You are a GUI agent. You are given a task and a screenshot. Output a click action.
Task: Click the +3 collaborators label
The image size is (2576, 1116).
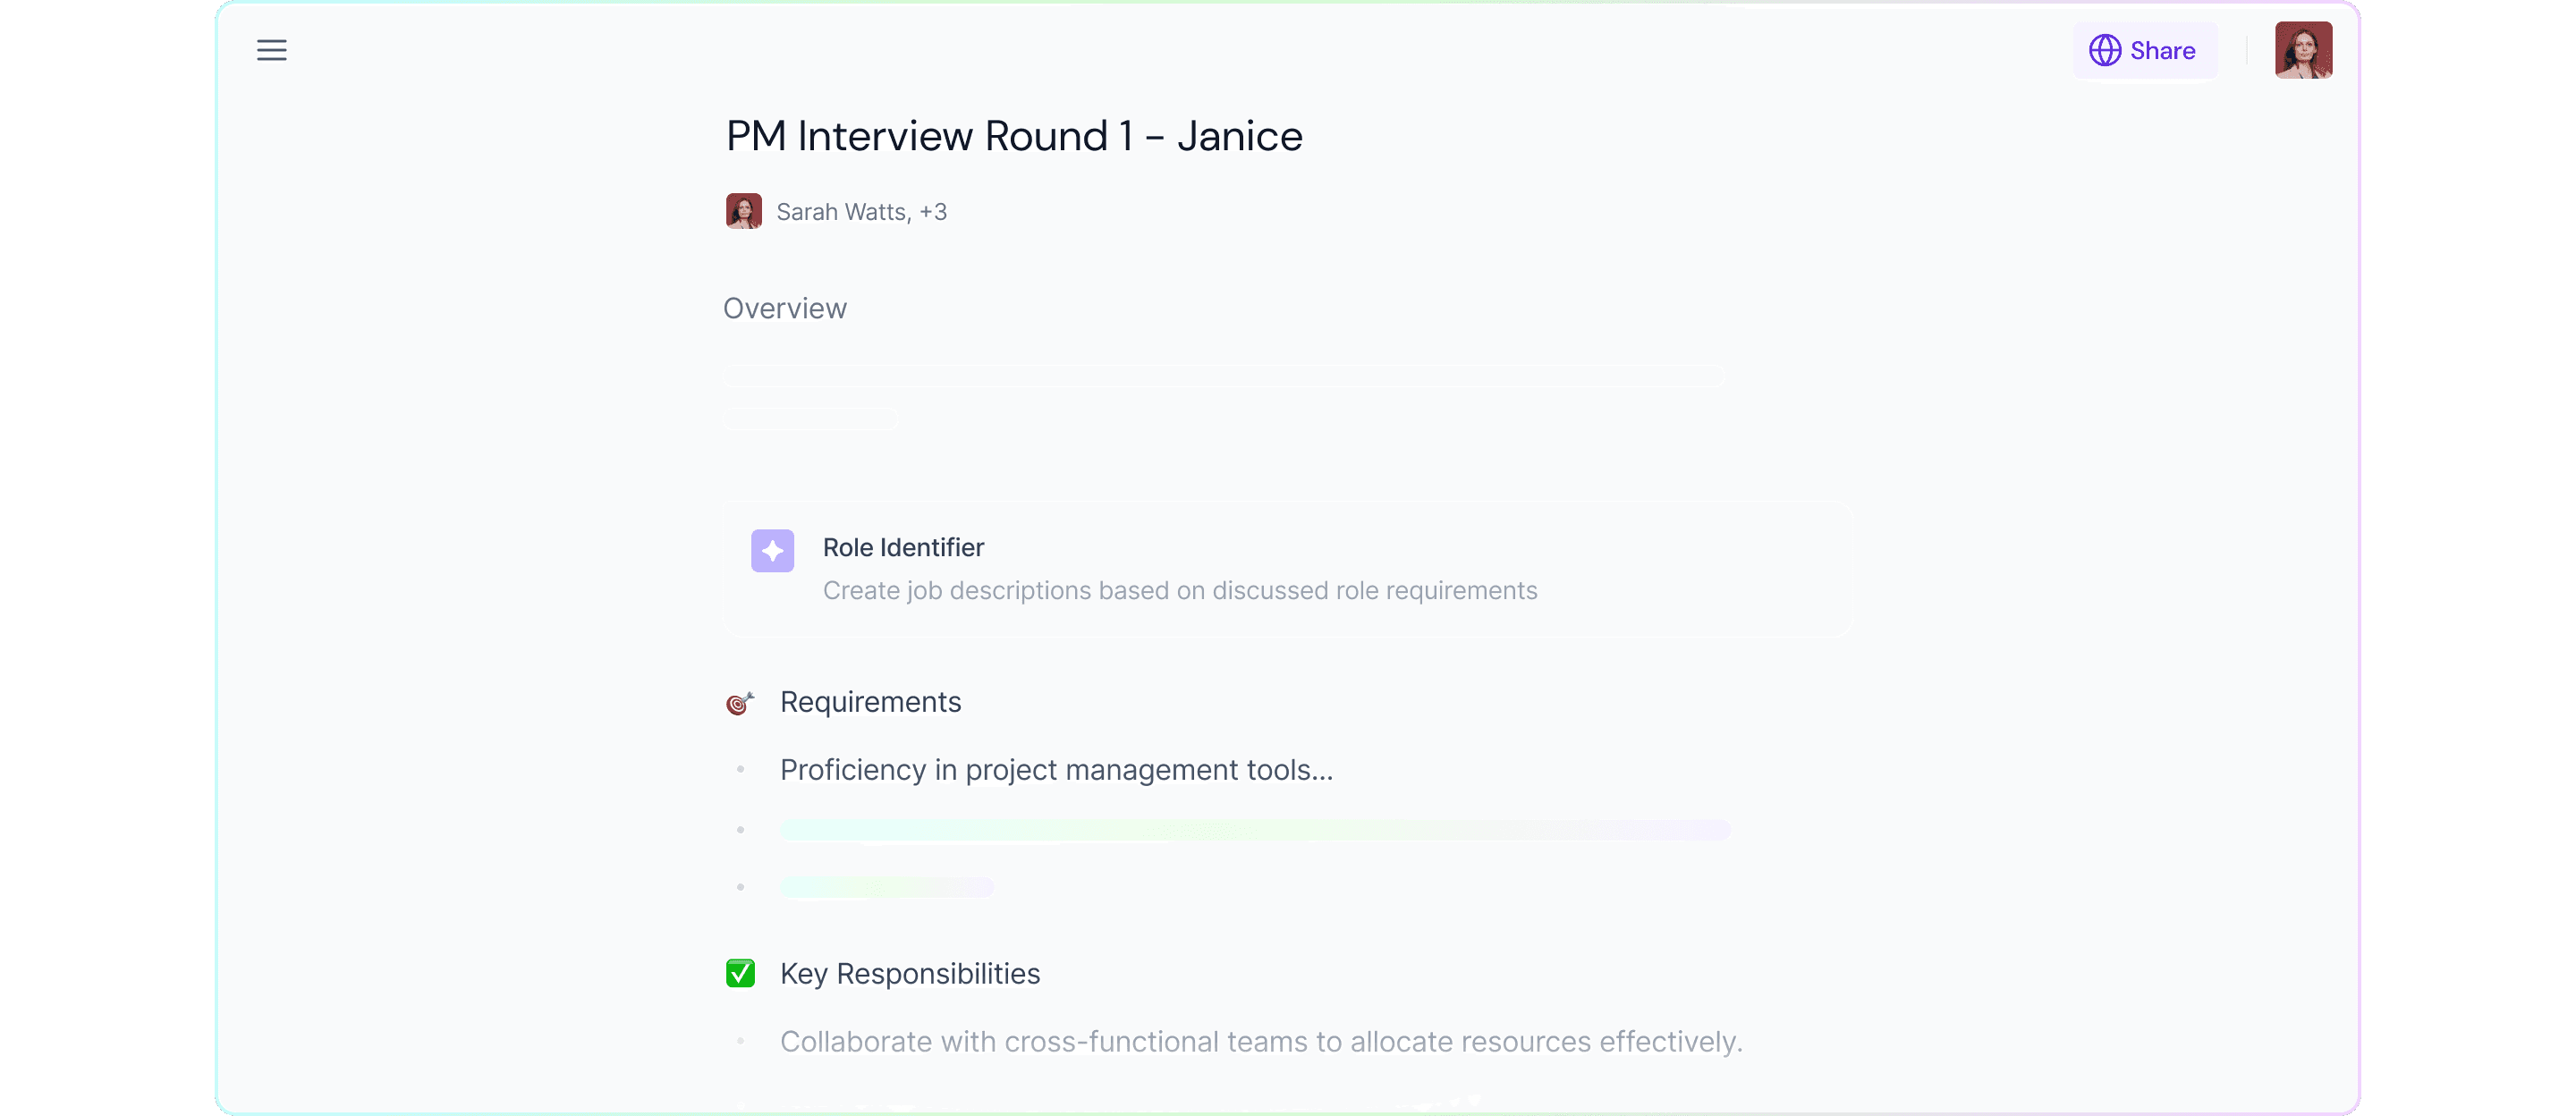933,212
